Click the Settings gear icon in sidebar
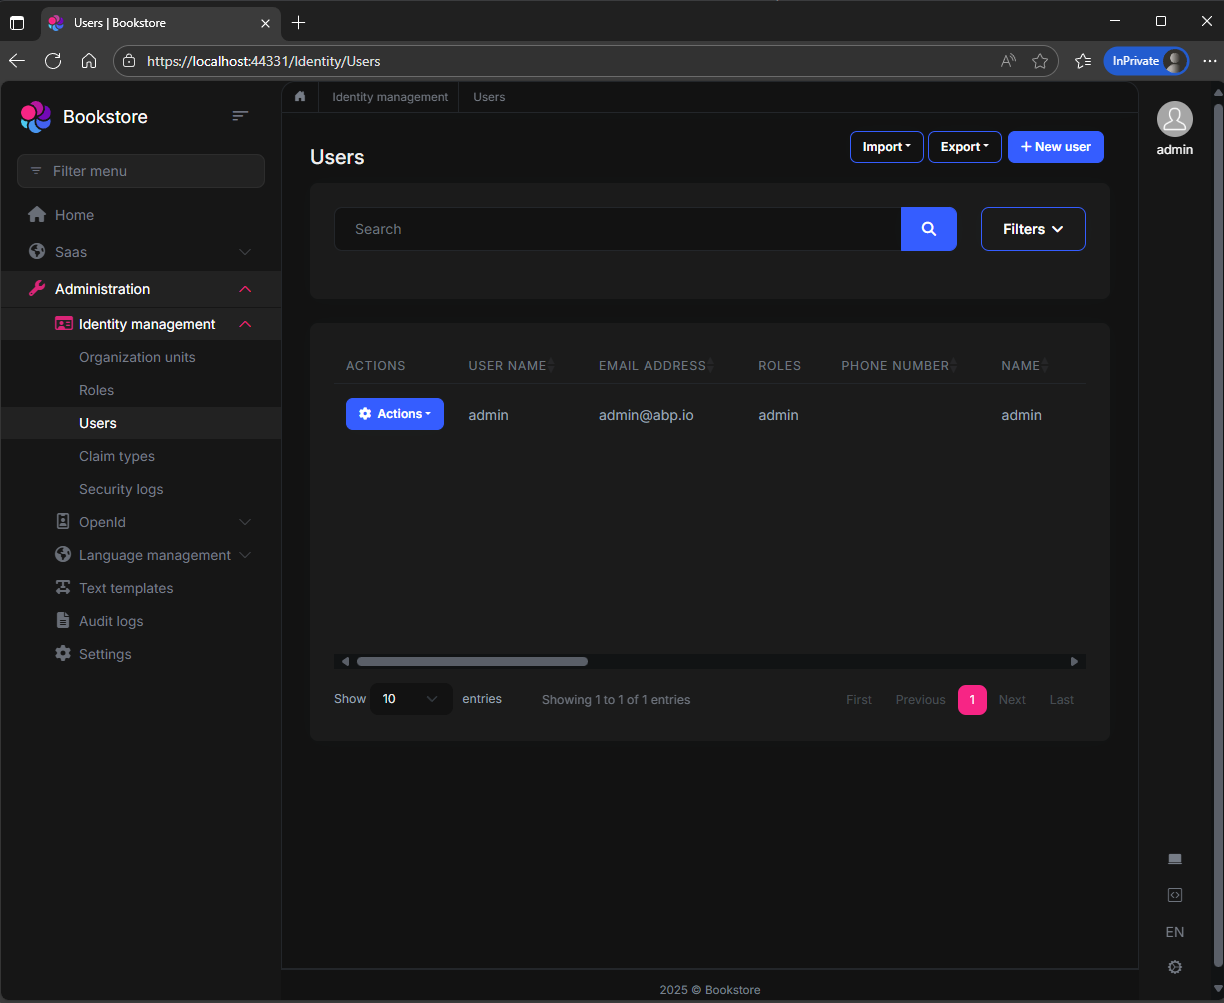1224x1003 pixels. 63,654
